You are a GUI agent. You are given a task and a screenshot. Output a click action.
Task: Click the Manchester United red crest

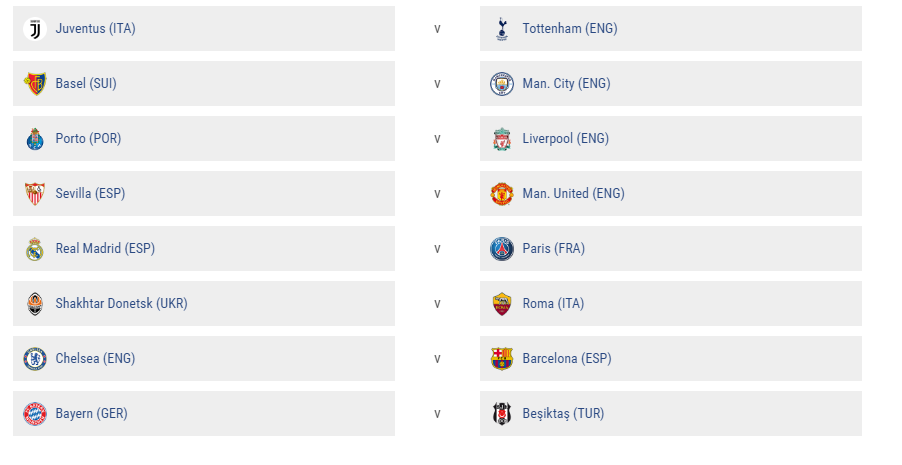502,194
